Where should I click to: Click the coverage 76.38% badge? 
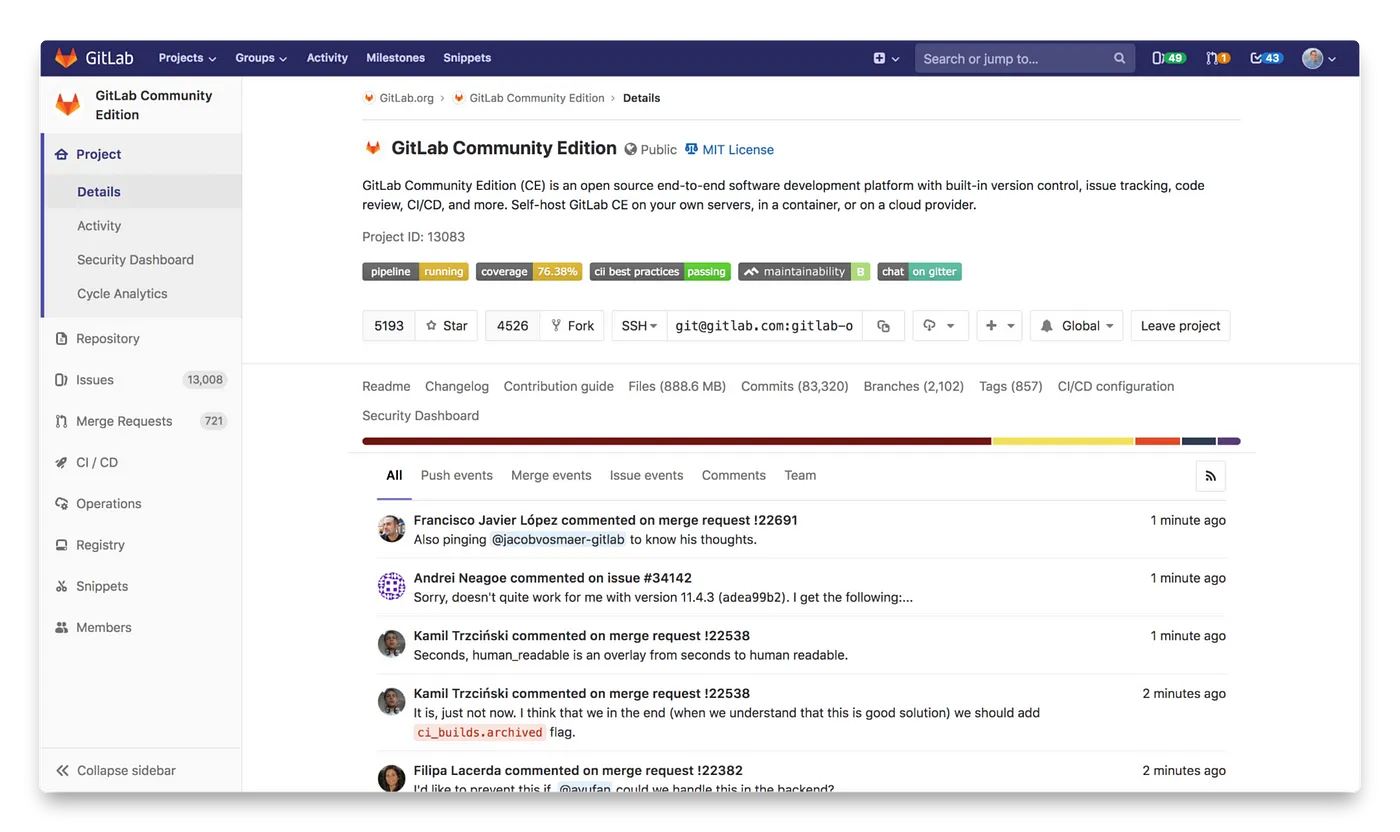point(528,271)
